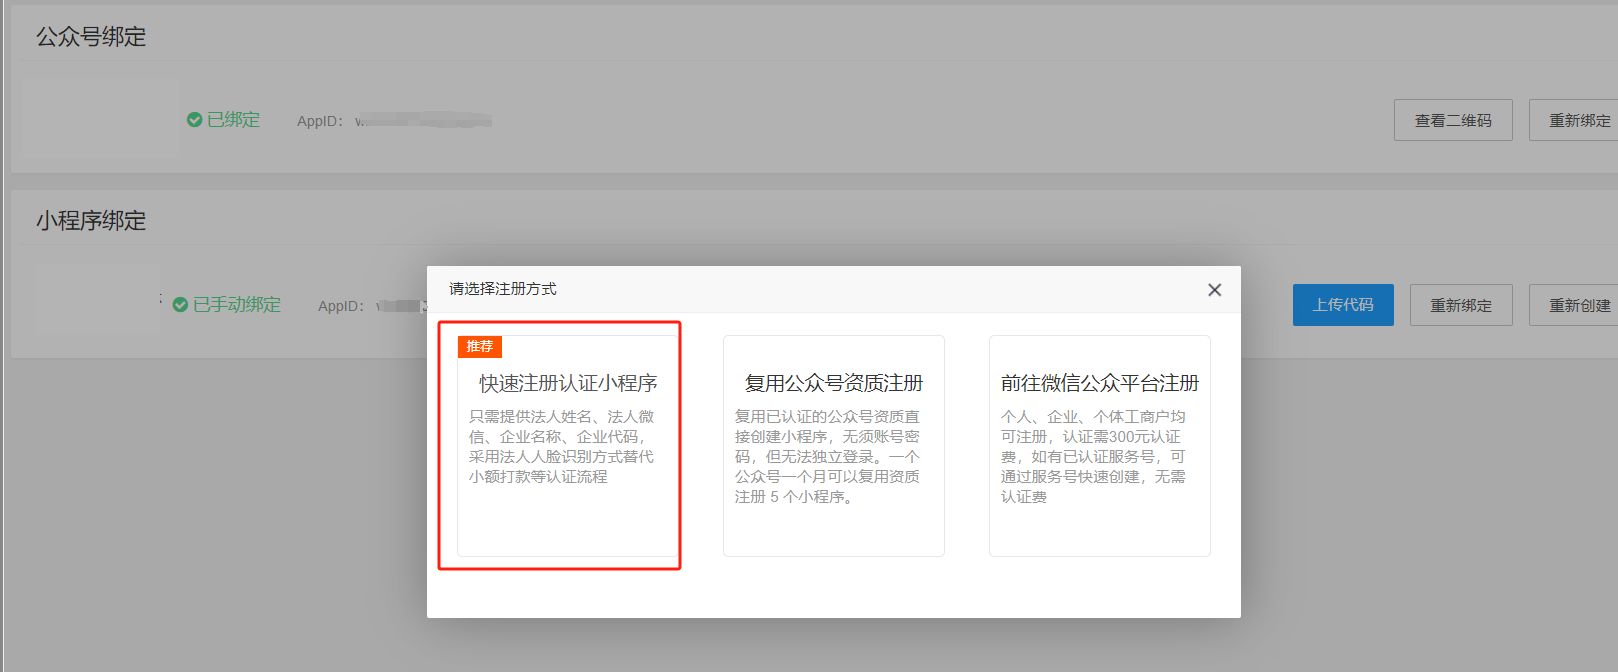Click the official account logo thumbnail
Screen dimensions: 1618x672
[x=100, y=120]
